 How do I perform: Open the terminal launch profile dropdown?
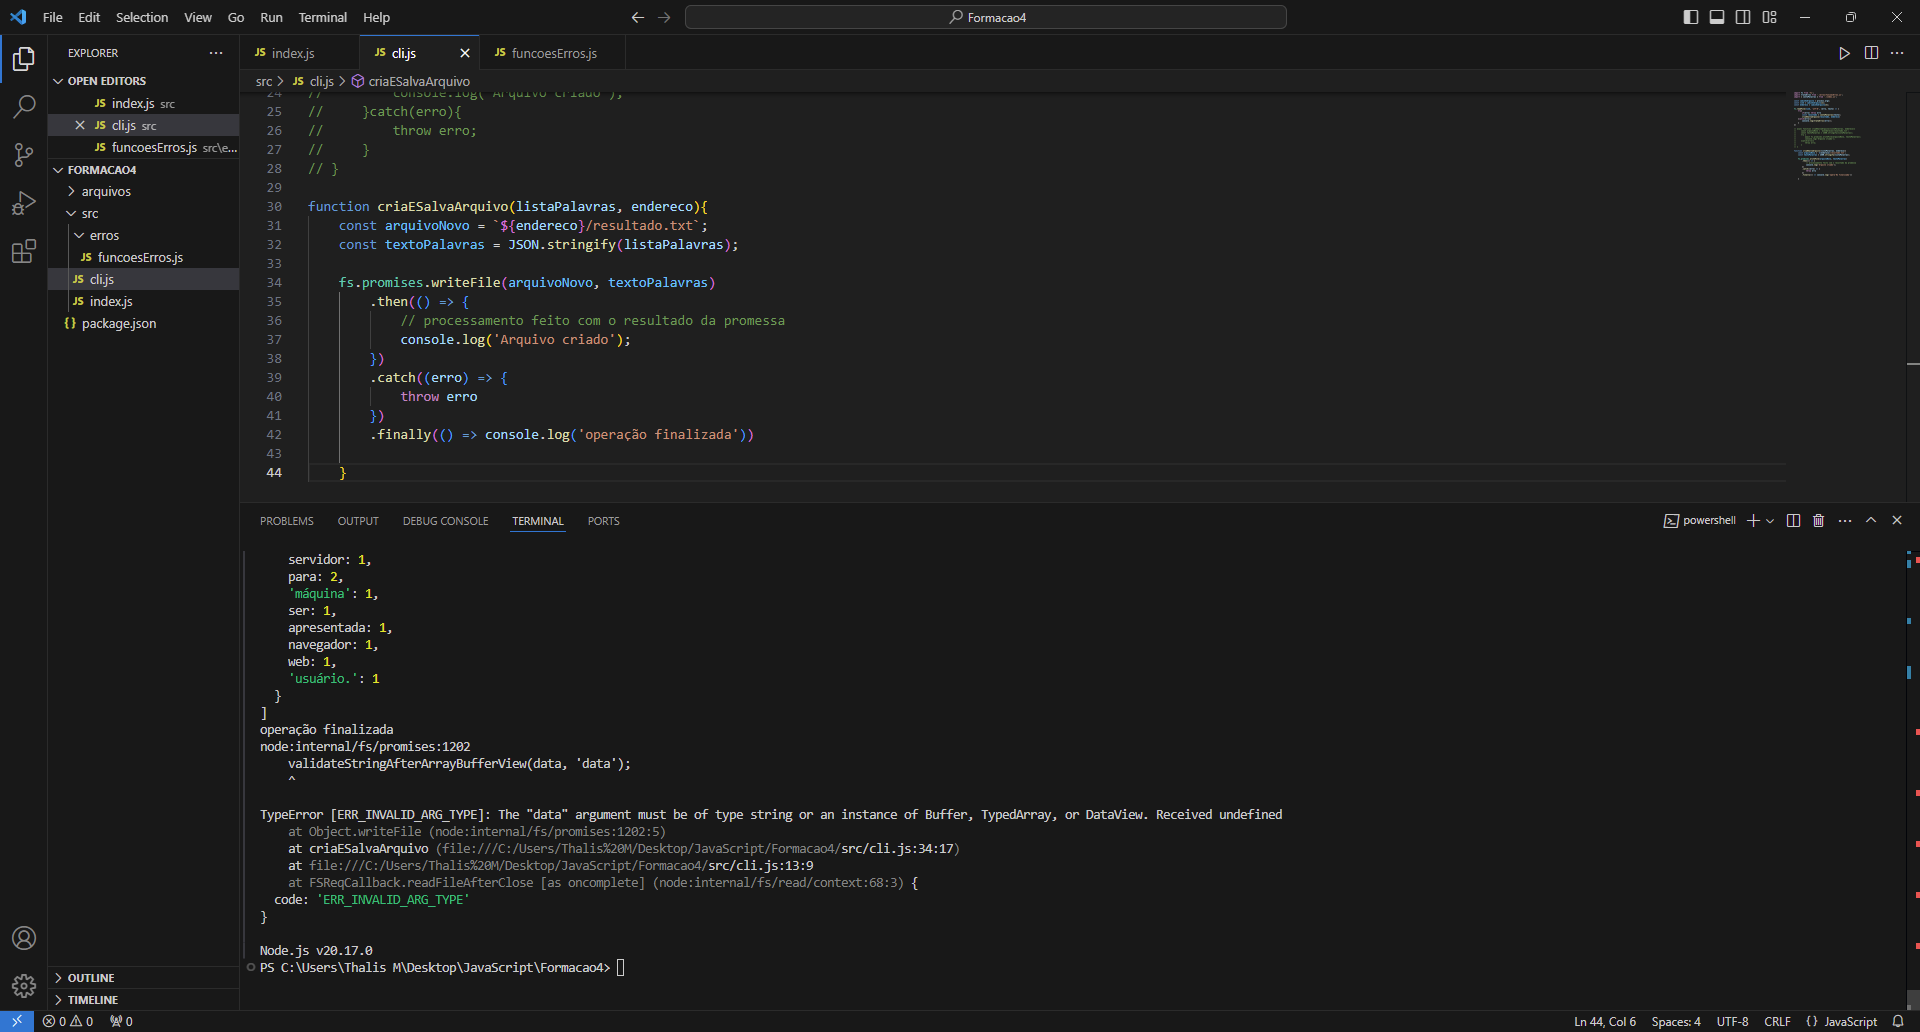pos(1770,521)
